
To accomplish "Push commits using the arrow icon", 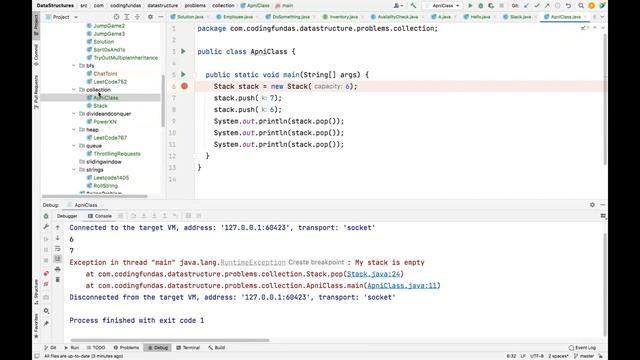I will coord(547,6).
